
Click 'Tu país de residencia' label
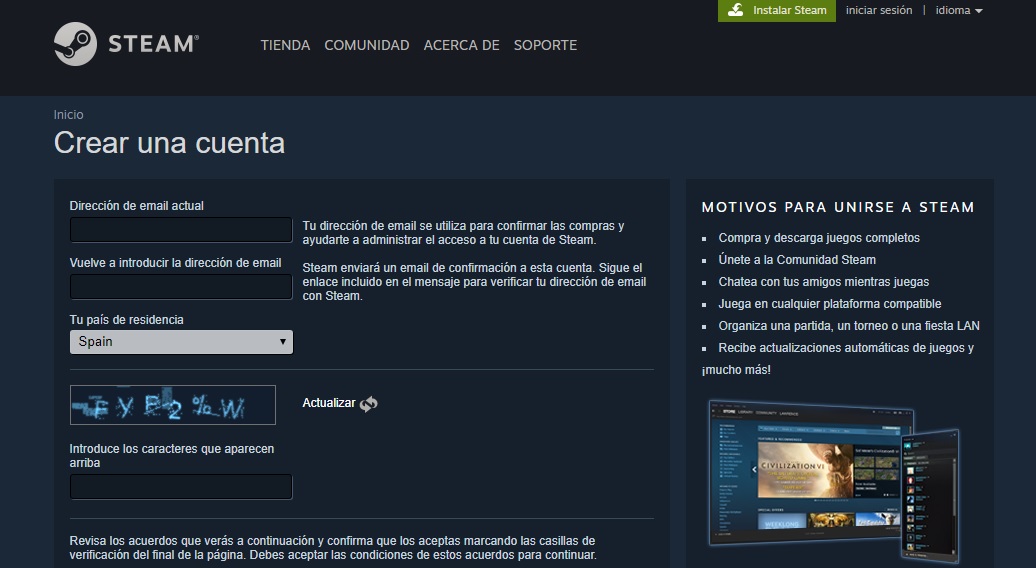coord(126,320)
